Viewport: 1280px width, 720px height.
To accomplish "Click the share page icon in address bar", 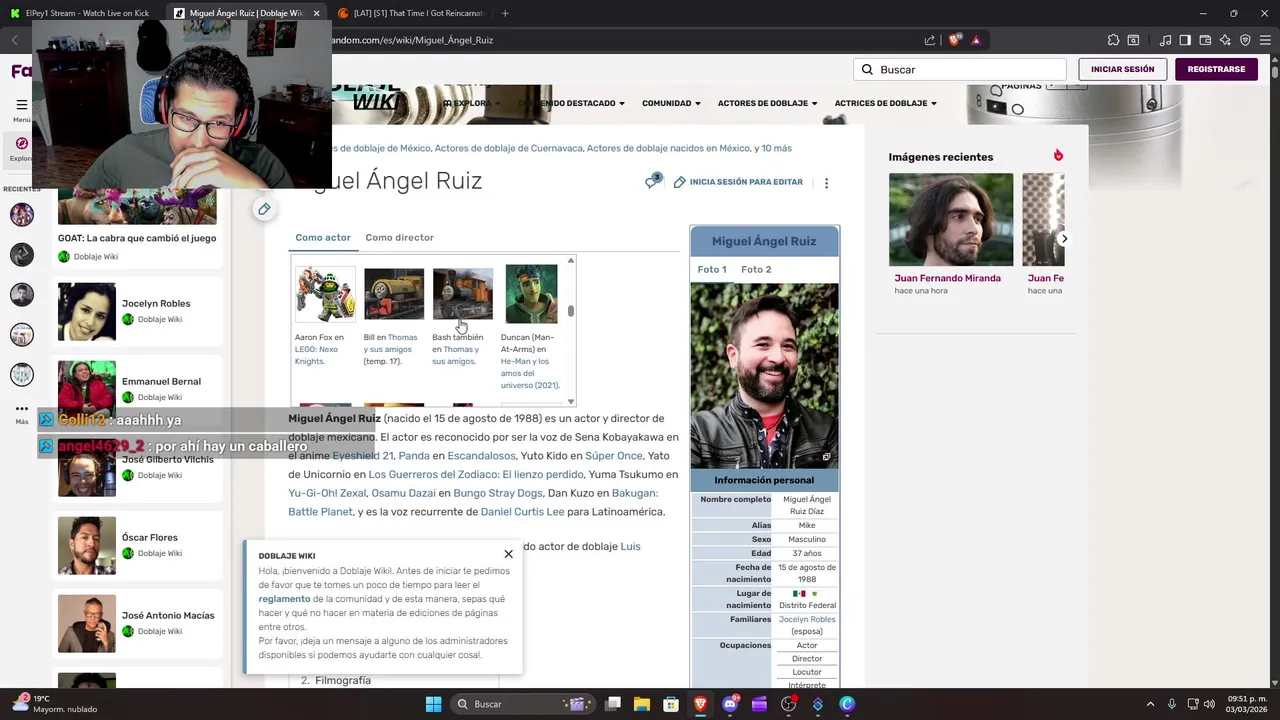I will 930,40.
